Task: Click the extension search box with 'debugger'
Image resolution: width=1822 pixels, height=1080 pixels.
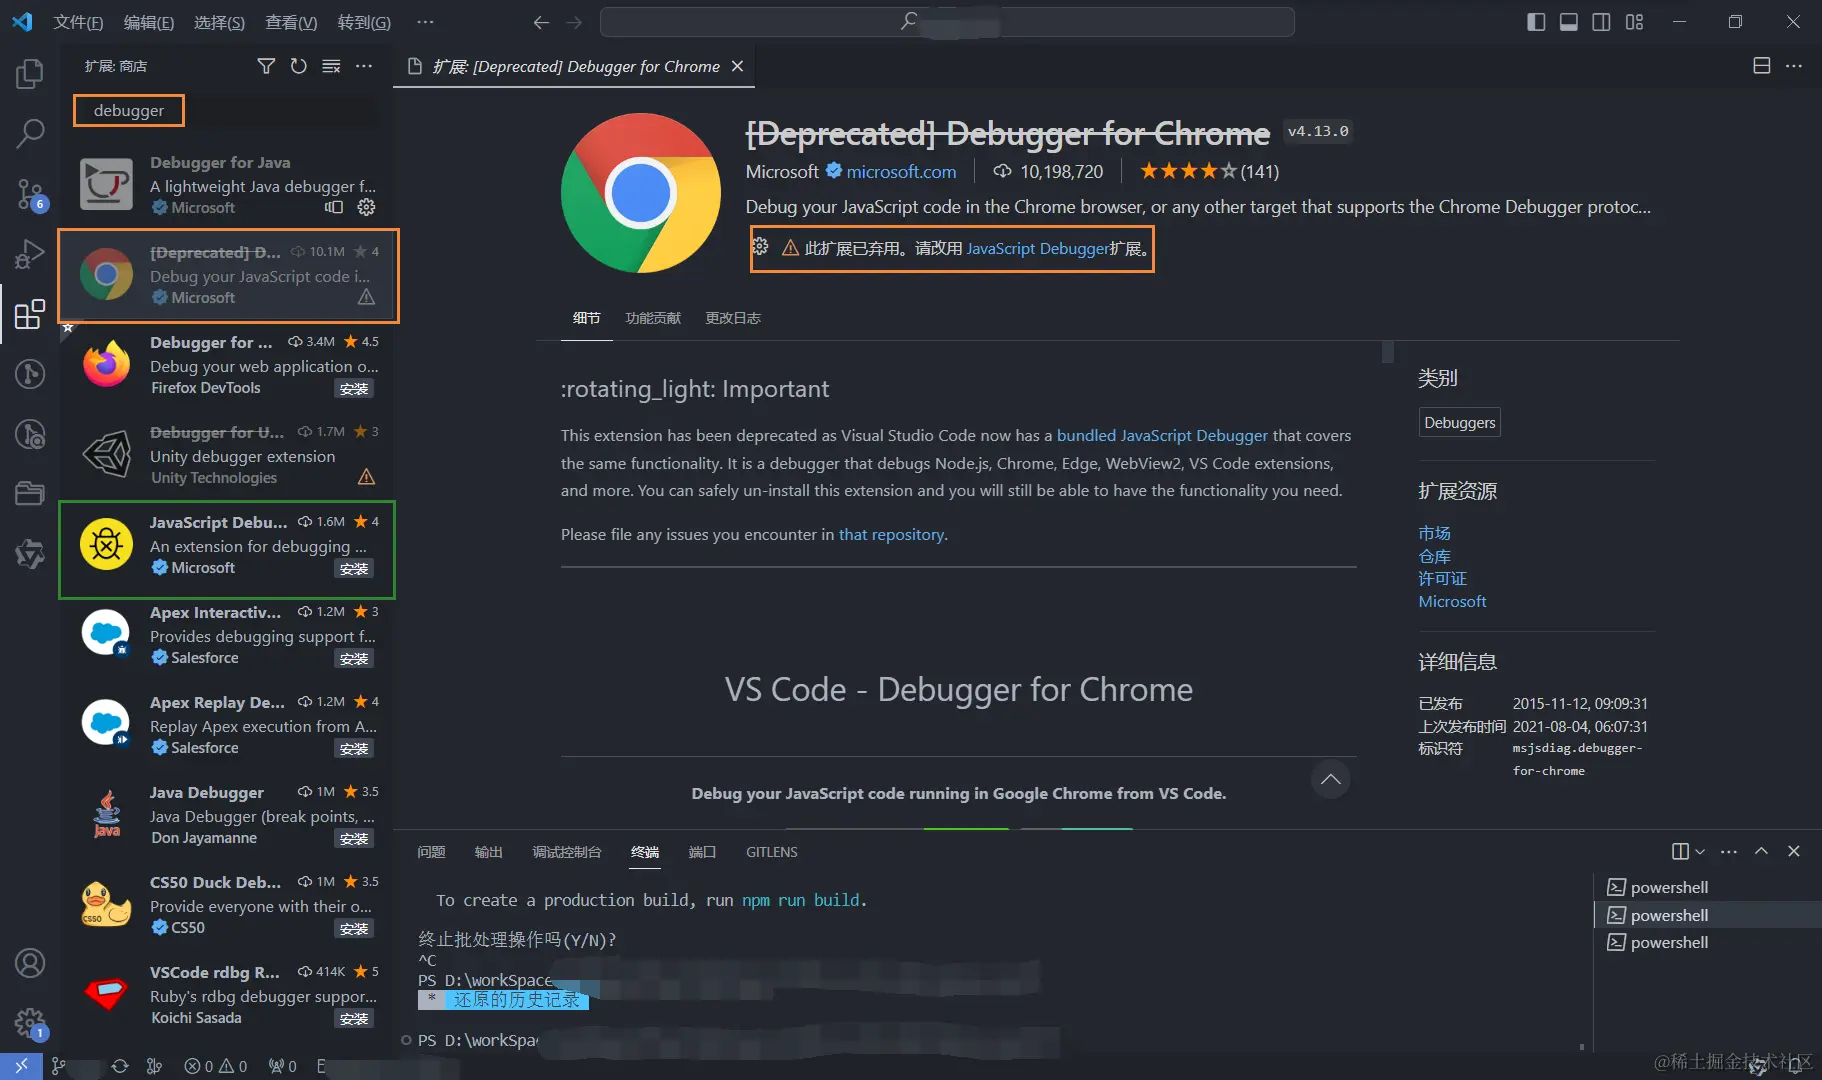Action: coord(225,110)
